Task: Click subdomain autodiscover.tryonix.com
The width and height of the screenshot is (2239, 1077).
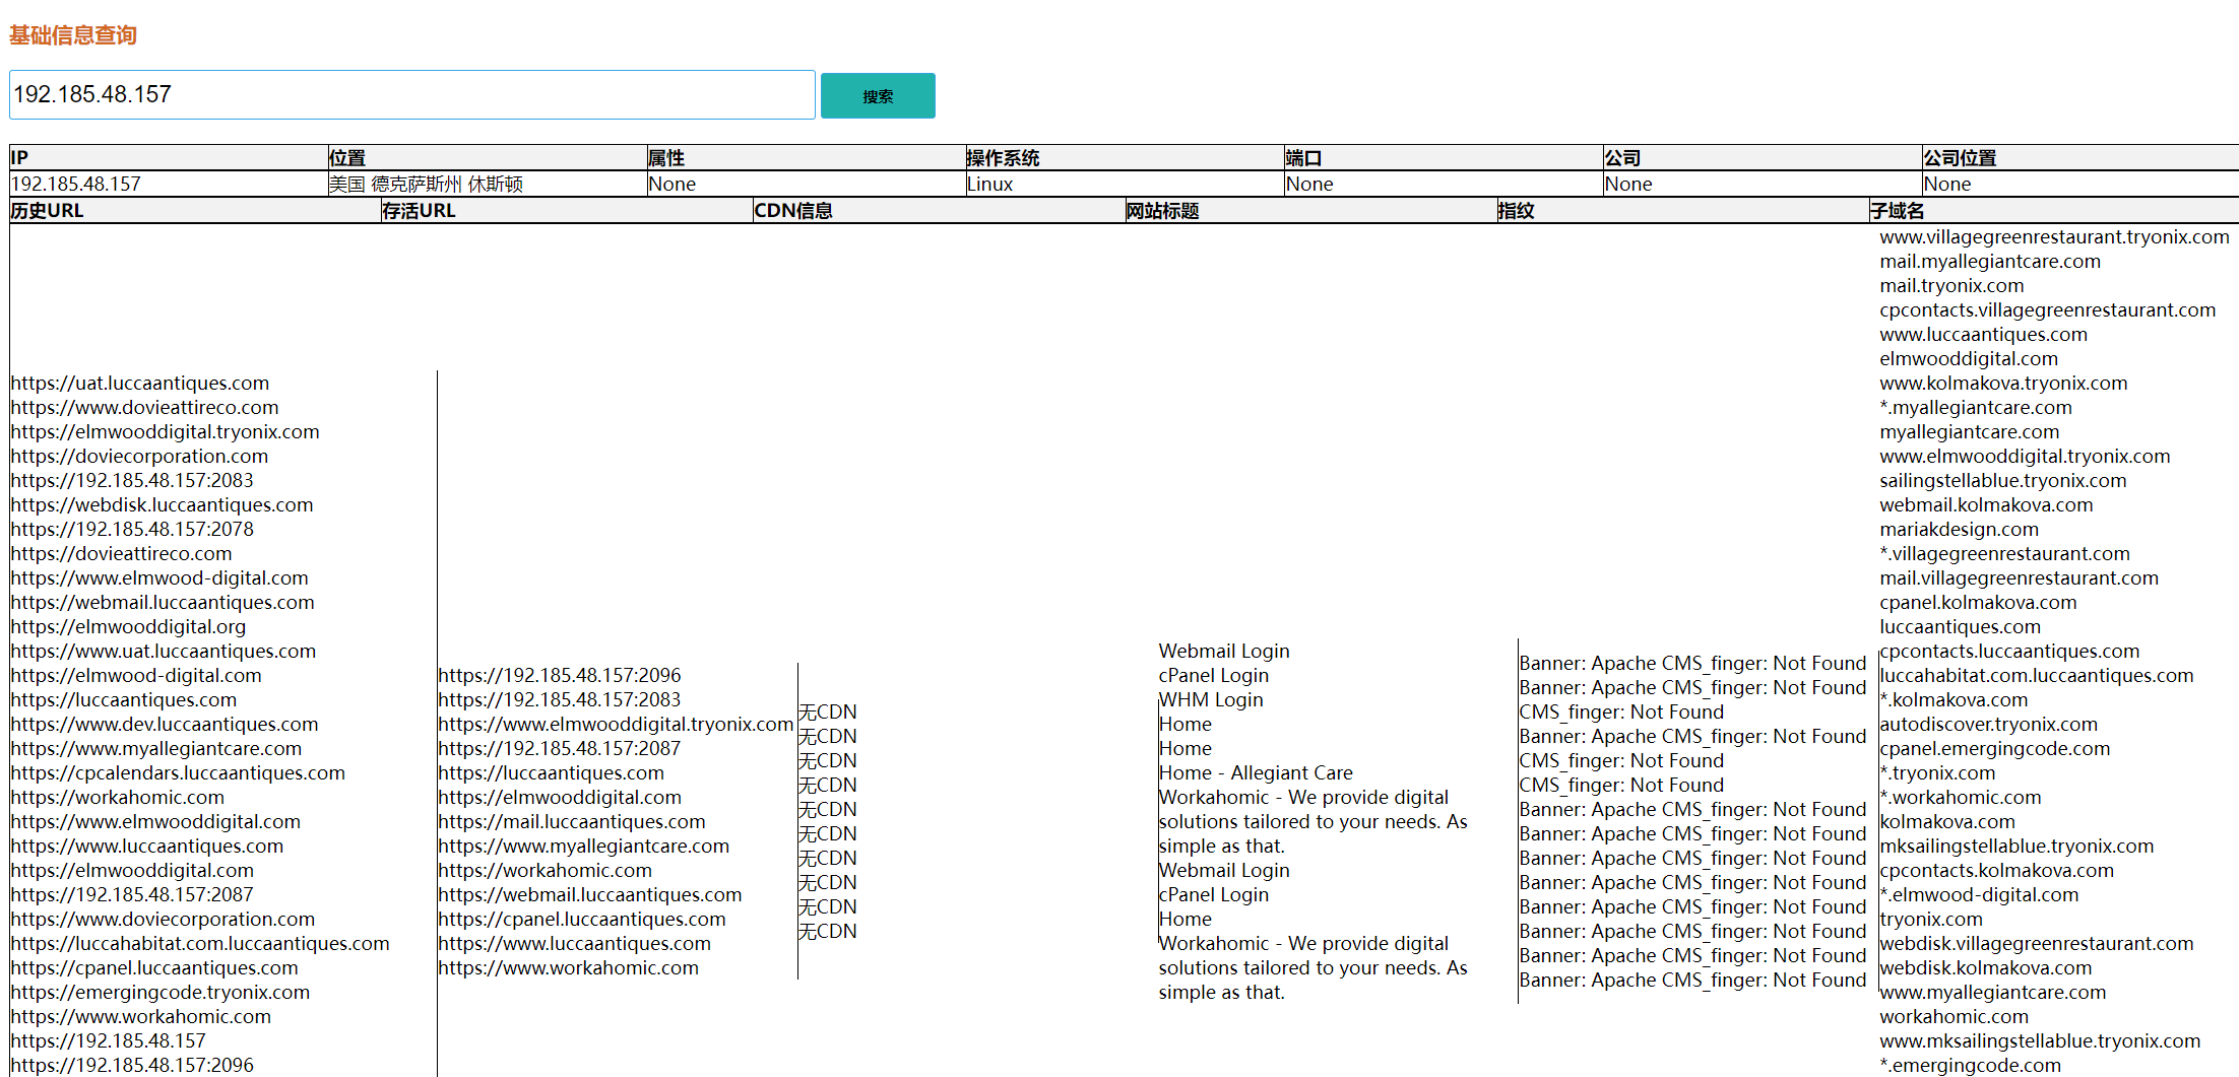Action: click(1989, 724)
